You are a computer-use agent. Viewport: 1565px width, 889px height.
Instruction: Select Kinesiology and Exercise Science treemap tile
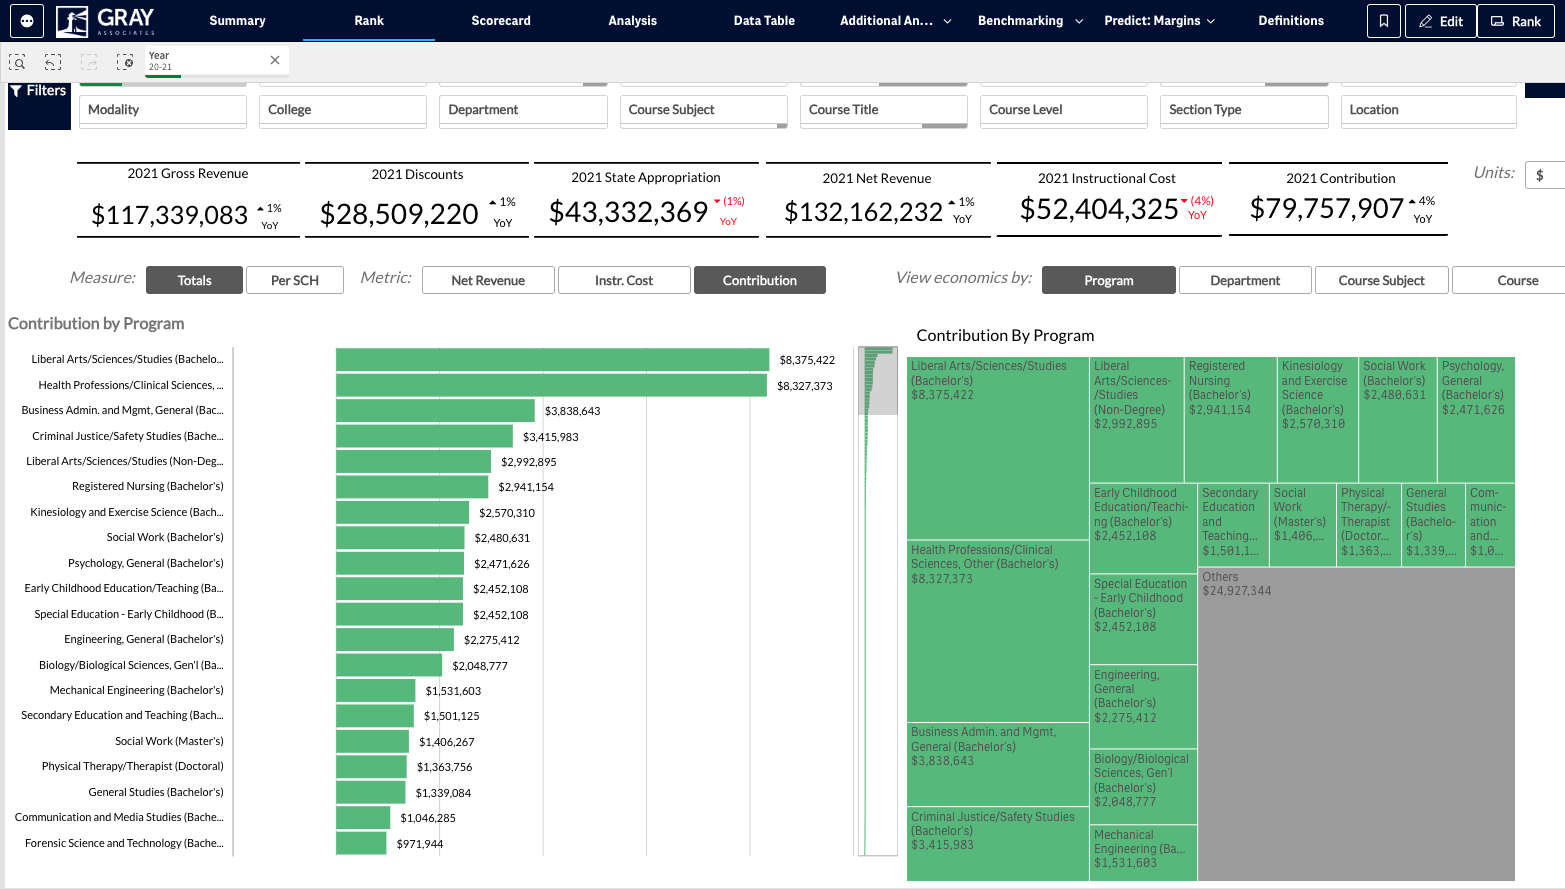[x=1317, y=419]
